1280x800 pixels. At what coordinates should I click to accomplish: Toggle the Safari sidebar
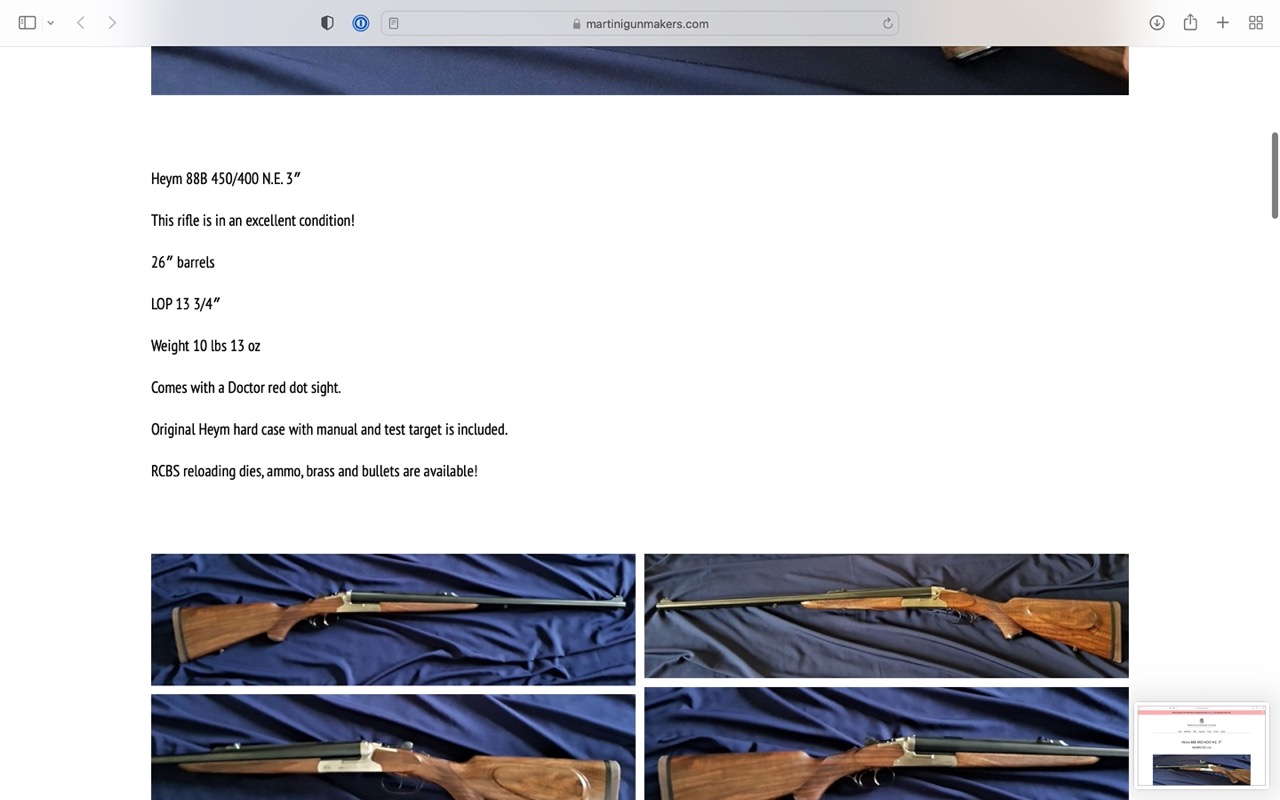click(27, 23)
